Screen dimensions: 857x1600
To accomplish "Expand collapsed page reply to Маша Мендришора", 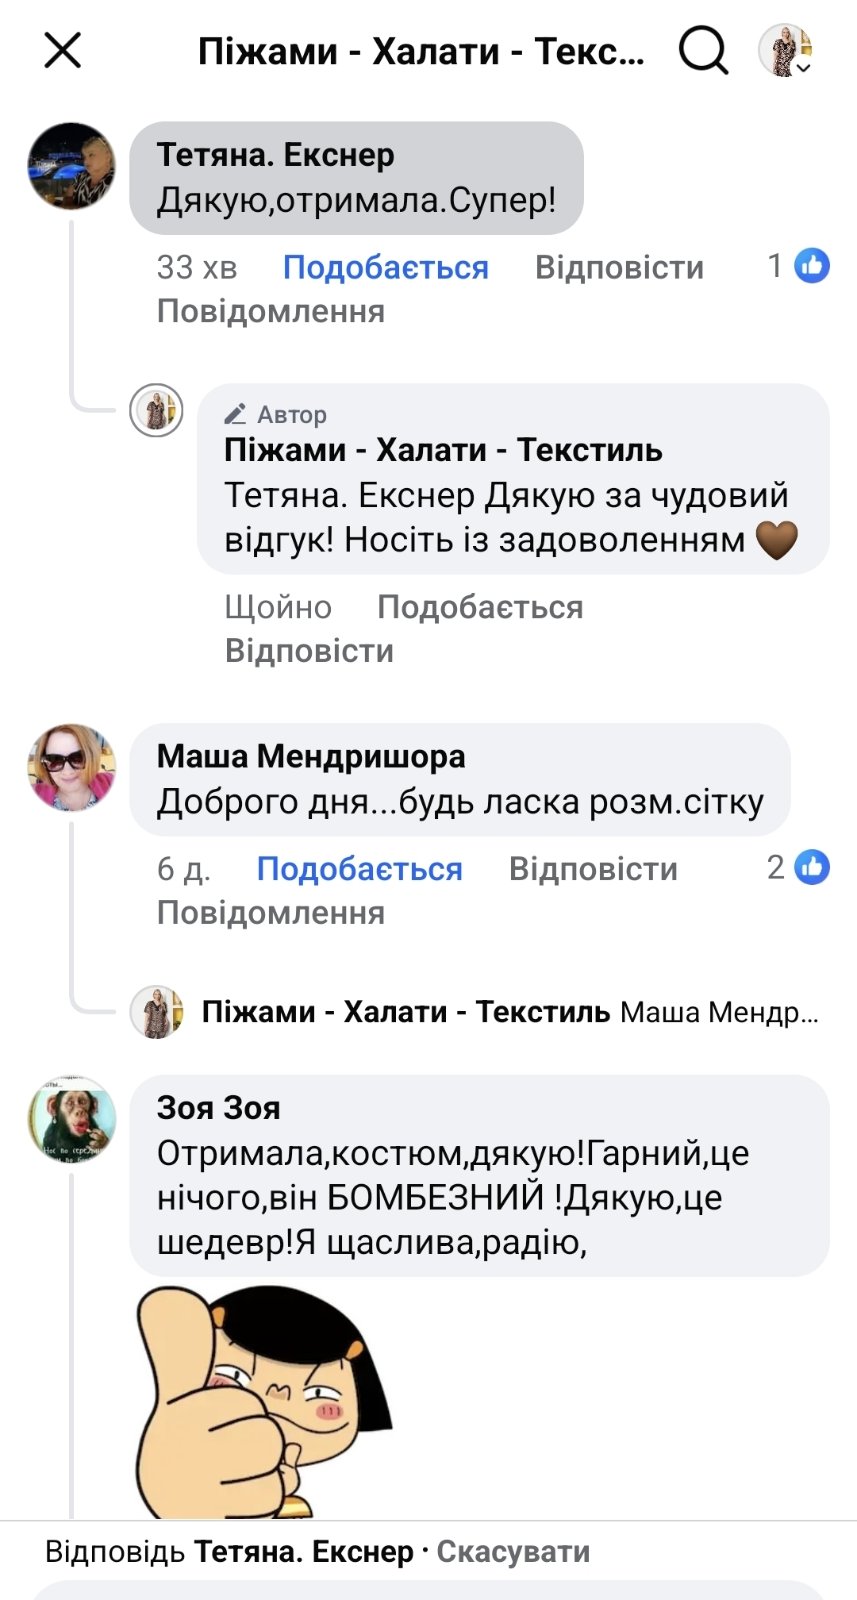I will coord(510,1012).
